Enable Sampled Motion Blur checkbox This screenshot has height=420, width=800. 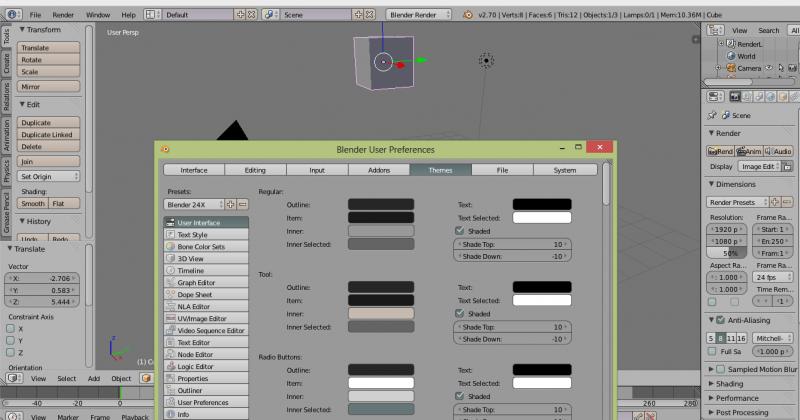click(720, 369)
